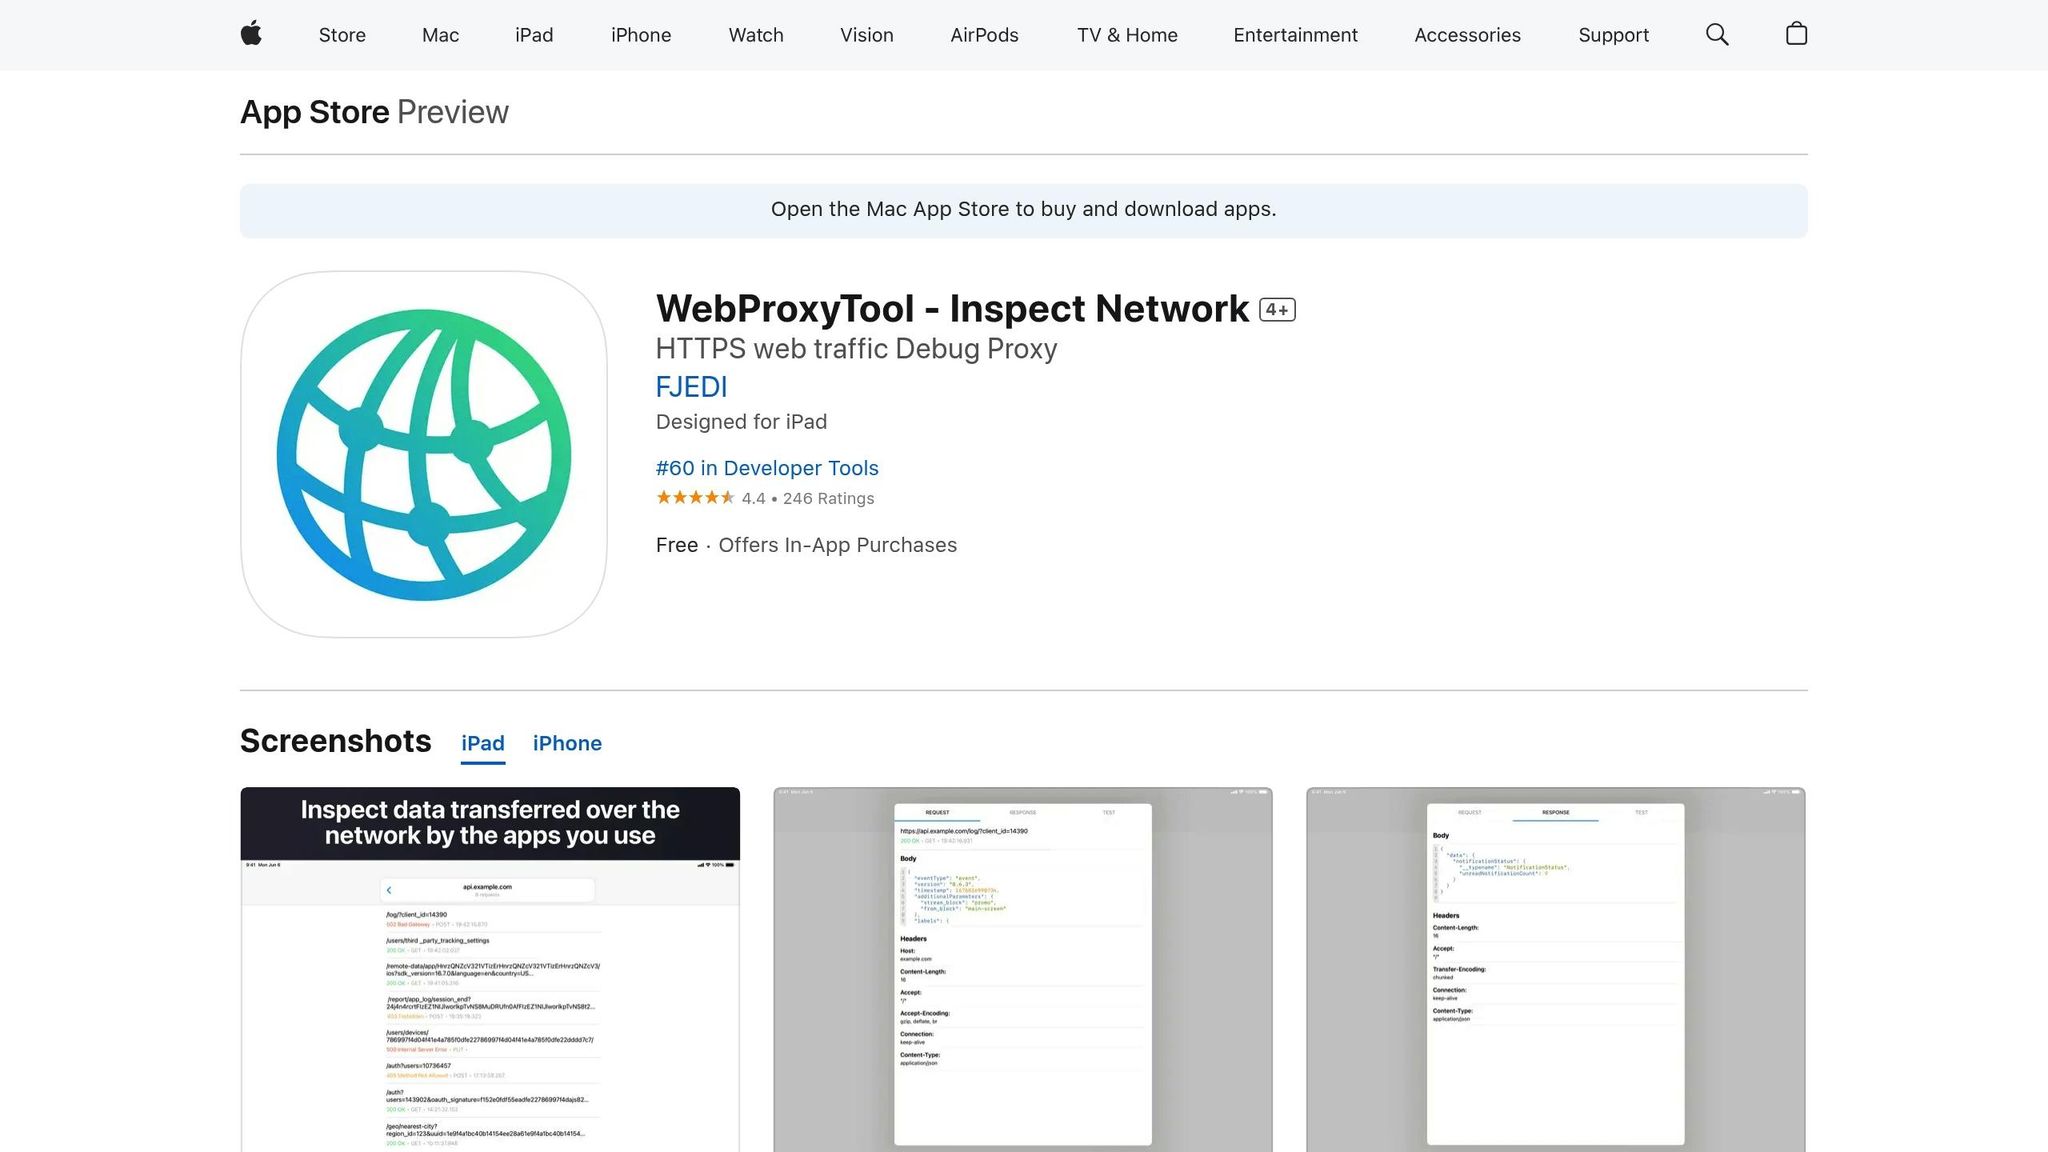This screenshot has width=2048, height=1152.
Task: Open #60 in Developer Tools link
Action: click(x=767, y=468)
